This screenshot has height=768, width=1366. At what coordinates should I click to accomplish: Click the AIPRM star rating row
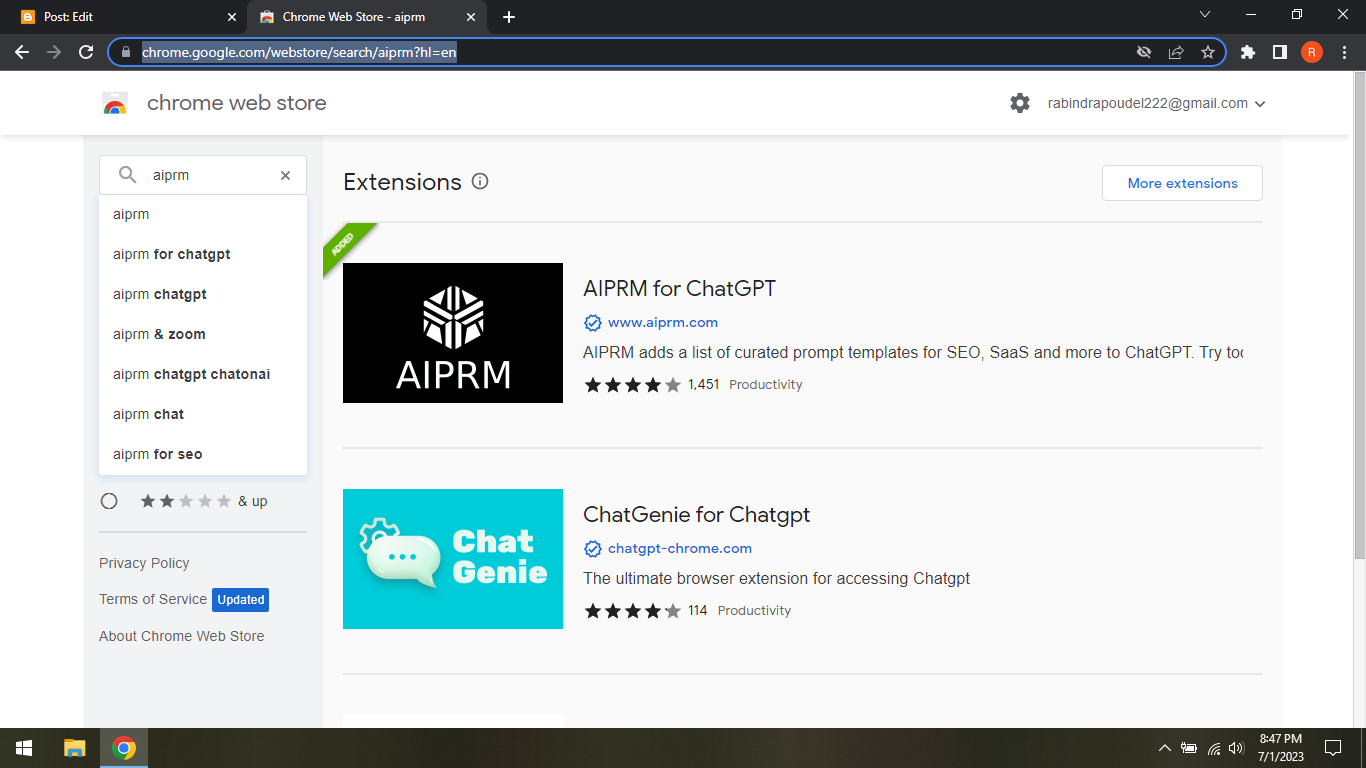tap(633, 385)
